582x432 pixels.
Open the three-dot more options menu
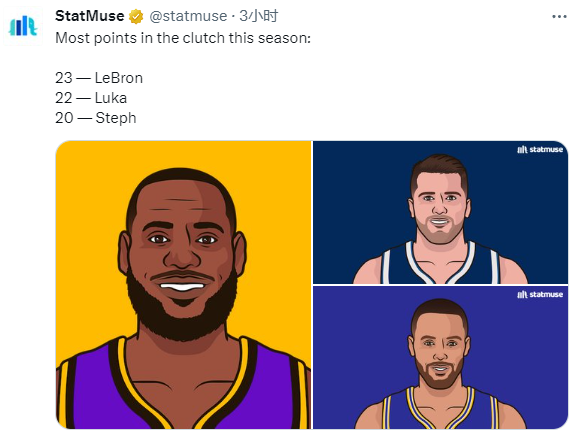(x=559, y=17)
